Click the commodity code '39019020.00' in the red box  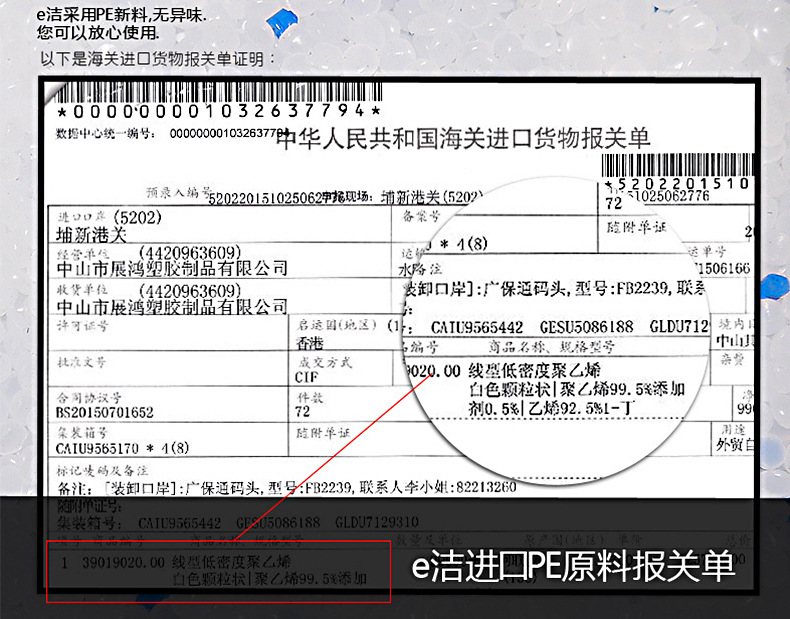[123, 563]
